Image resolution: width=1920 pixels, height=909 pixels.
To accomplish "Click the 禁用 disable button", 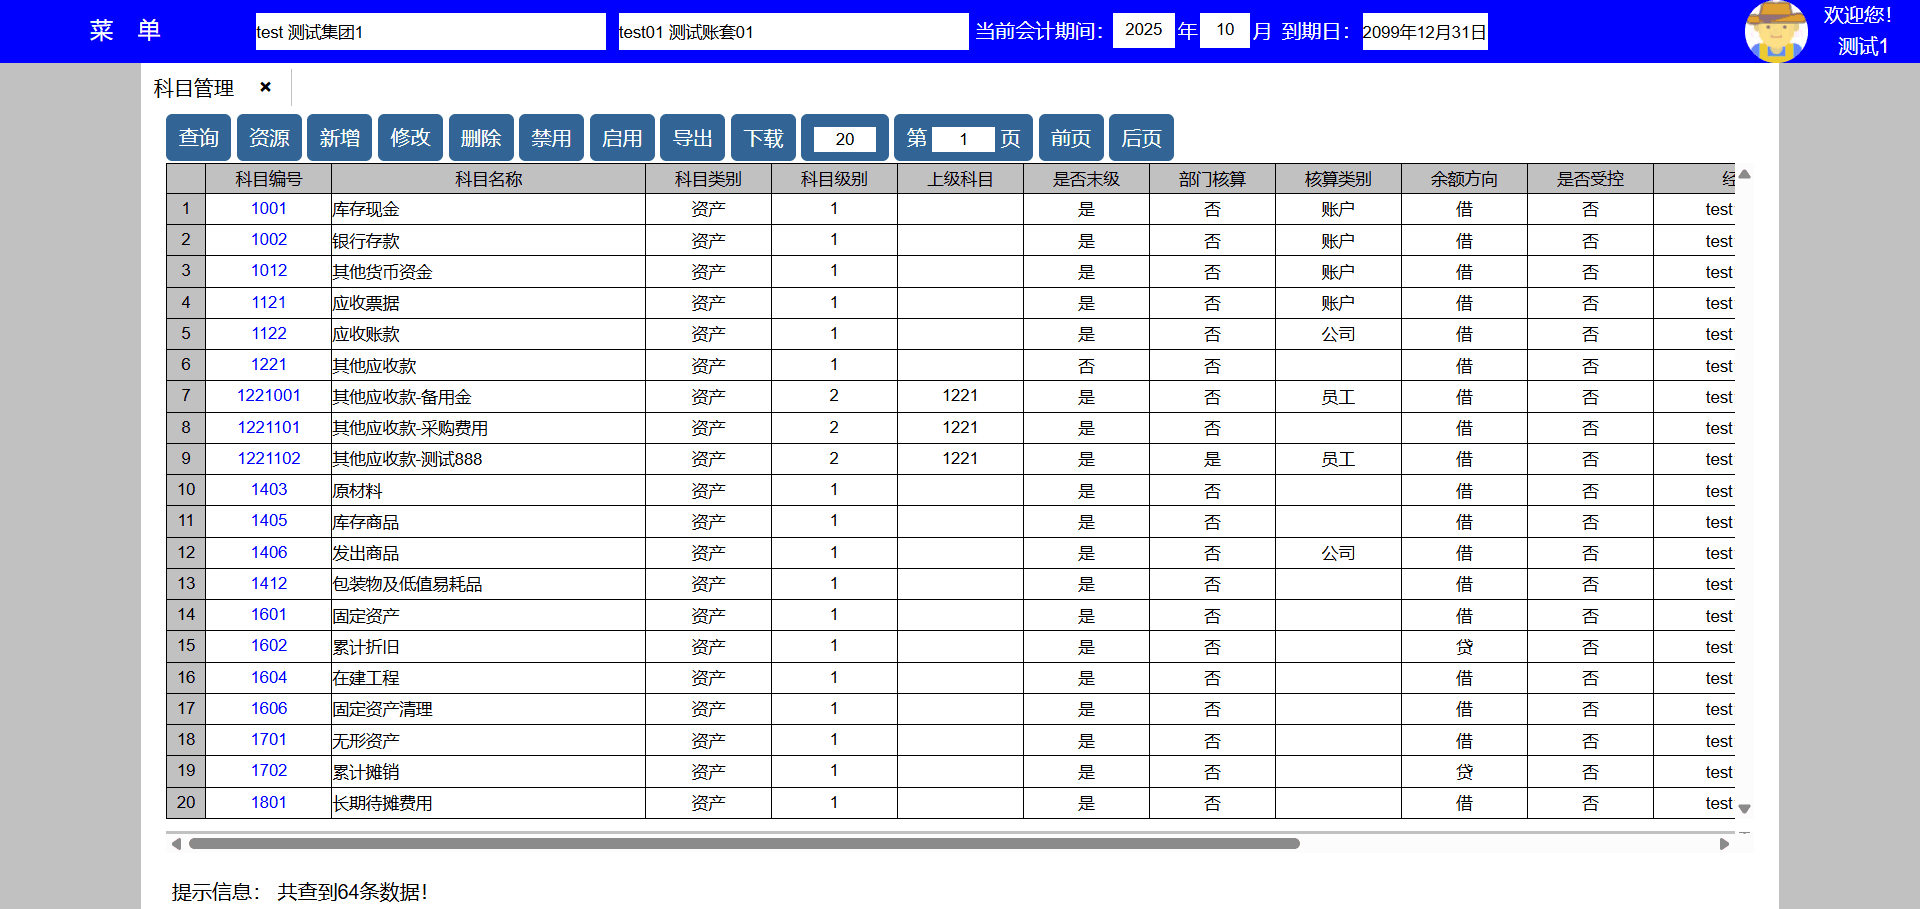I will coord(551,138).
